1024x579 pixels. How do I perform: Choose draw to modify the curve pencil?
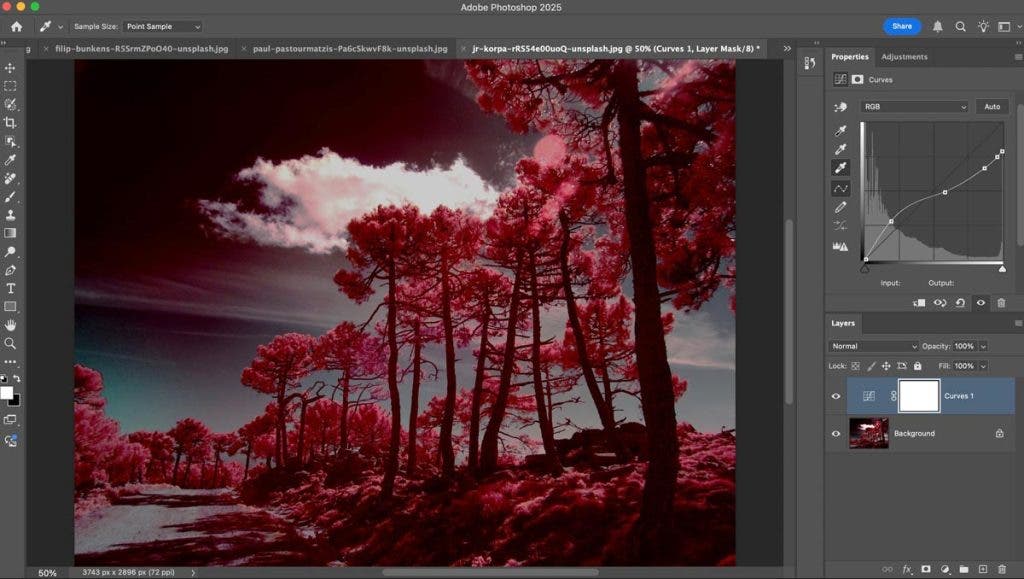(x=840, y=208)
